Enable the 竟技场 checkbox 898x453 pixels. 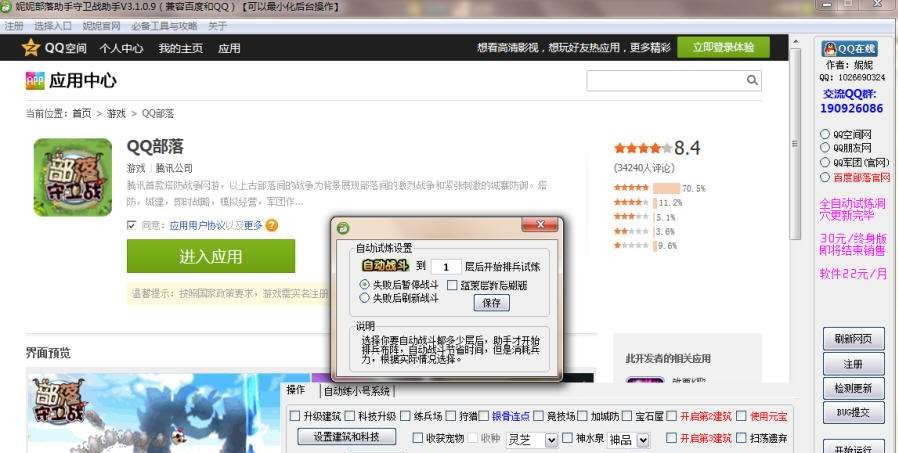coord(538,416)
